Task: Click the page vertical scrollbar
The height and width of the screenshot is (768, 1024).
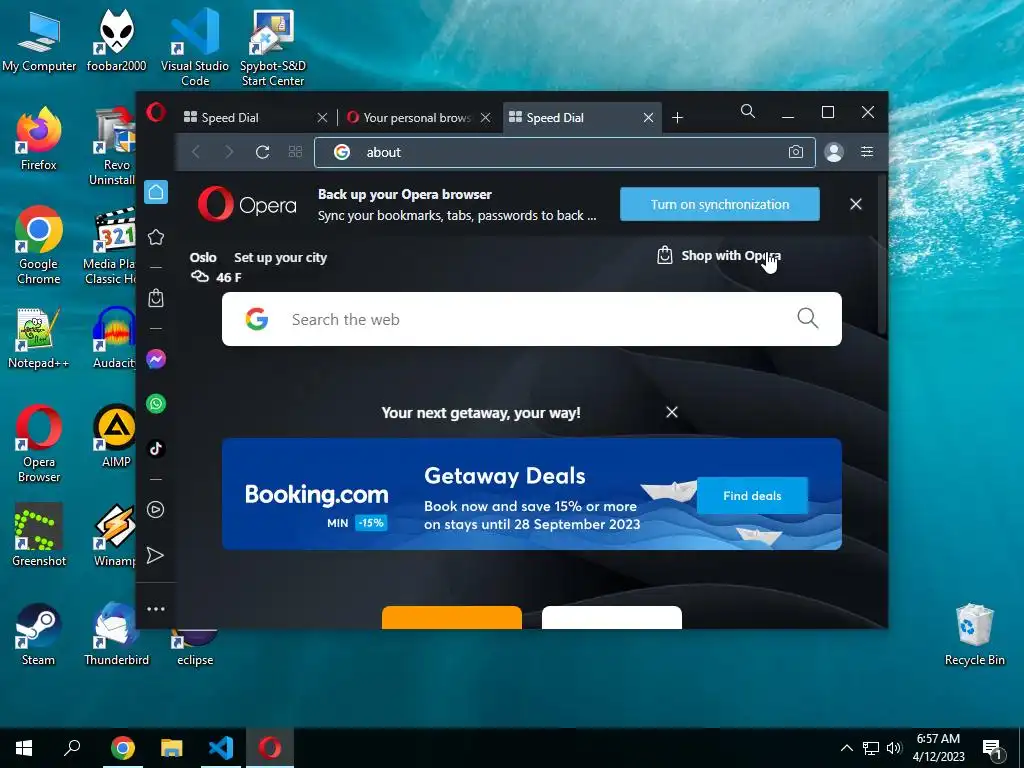Action: 882,255
